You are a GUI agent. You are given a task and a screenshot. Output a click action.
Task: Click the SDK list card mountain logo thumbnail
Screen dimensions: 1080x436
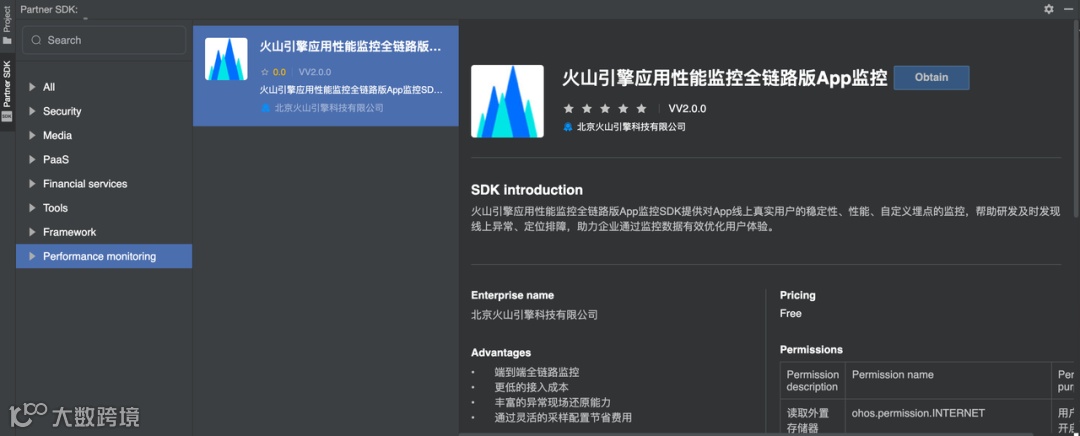[226, 59]
